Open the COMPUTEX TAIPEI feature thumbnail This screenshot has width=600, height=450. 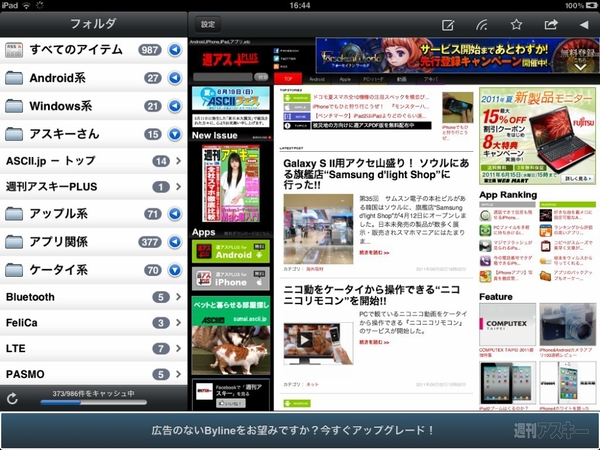[x=507, y=324]
